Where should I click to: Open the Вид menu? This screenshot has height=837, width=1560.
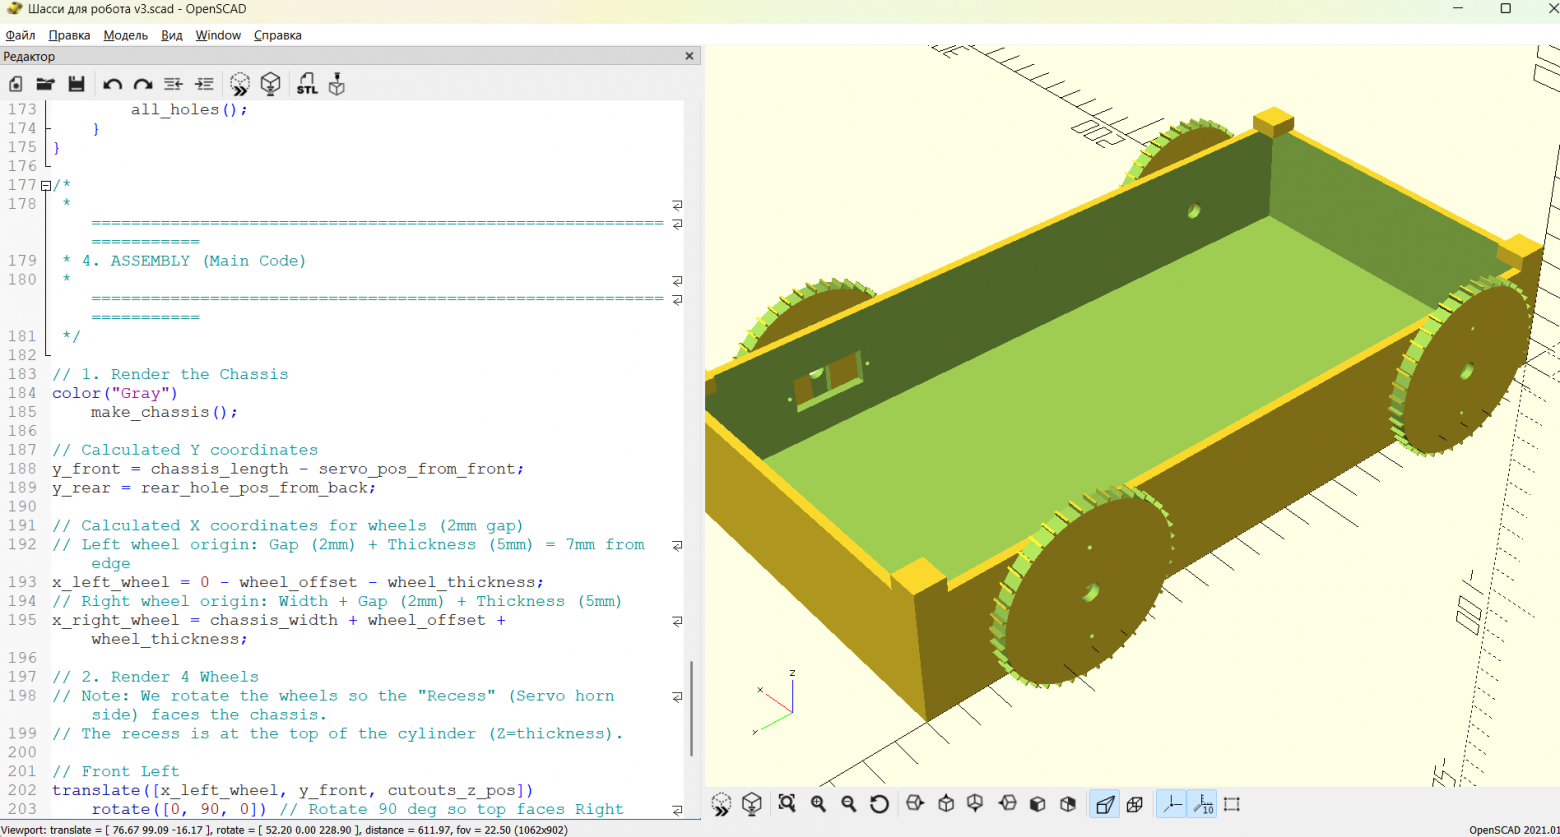[172, 35]
